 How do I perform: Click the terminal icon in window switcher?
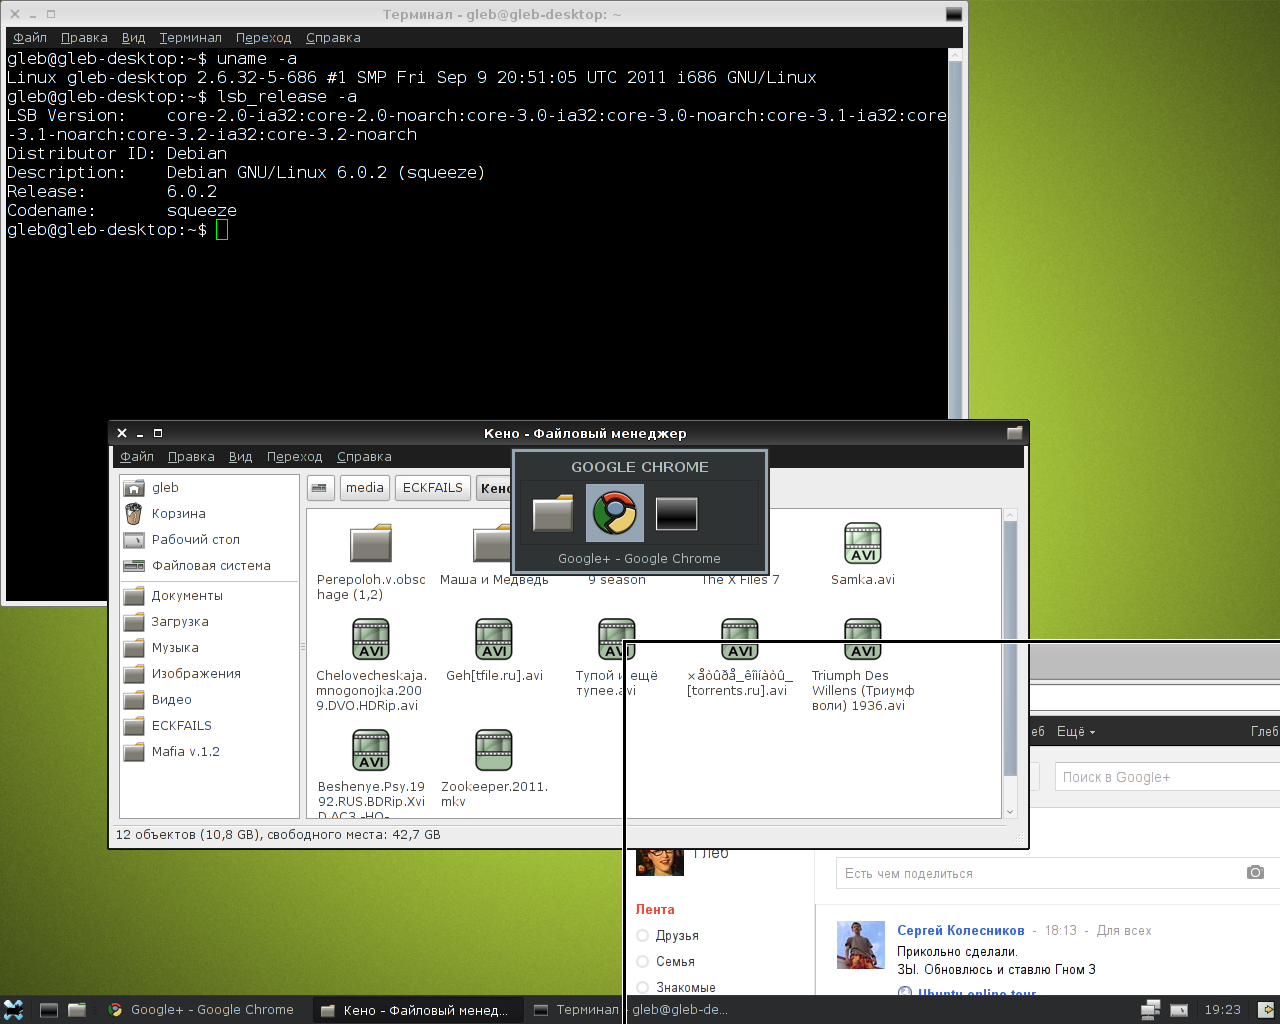pyautogui.click(x=676, y=514)
